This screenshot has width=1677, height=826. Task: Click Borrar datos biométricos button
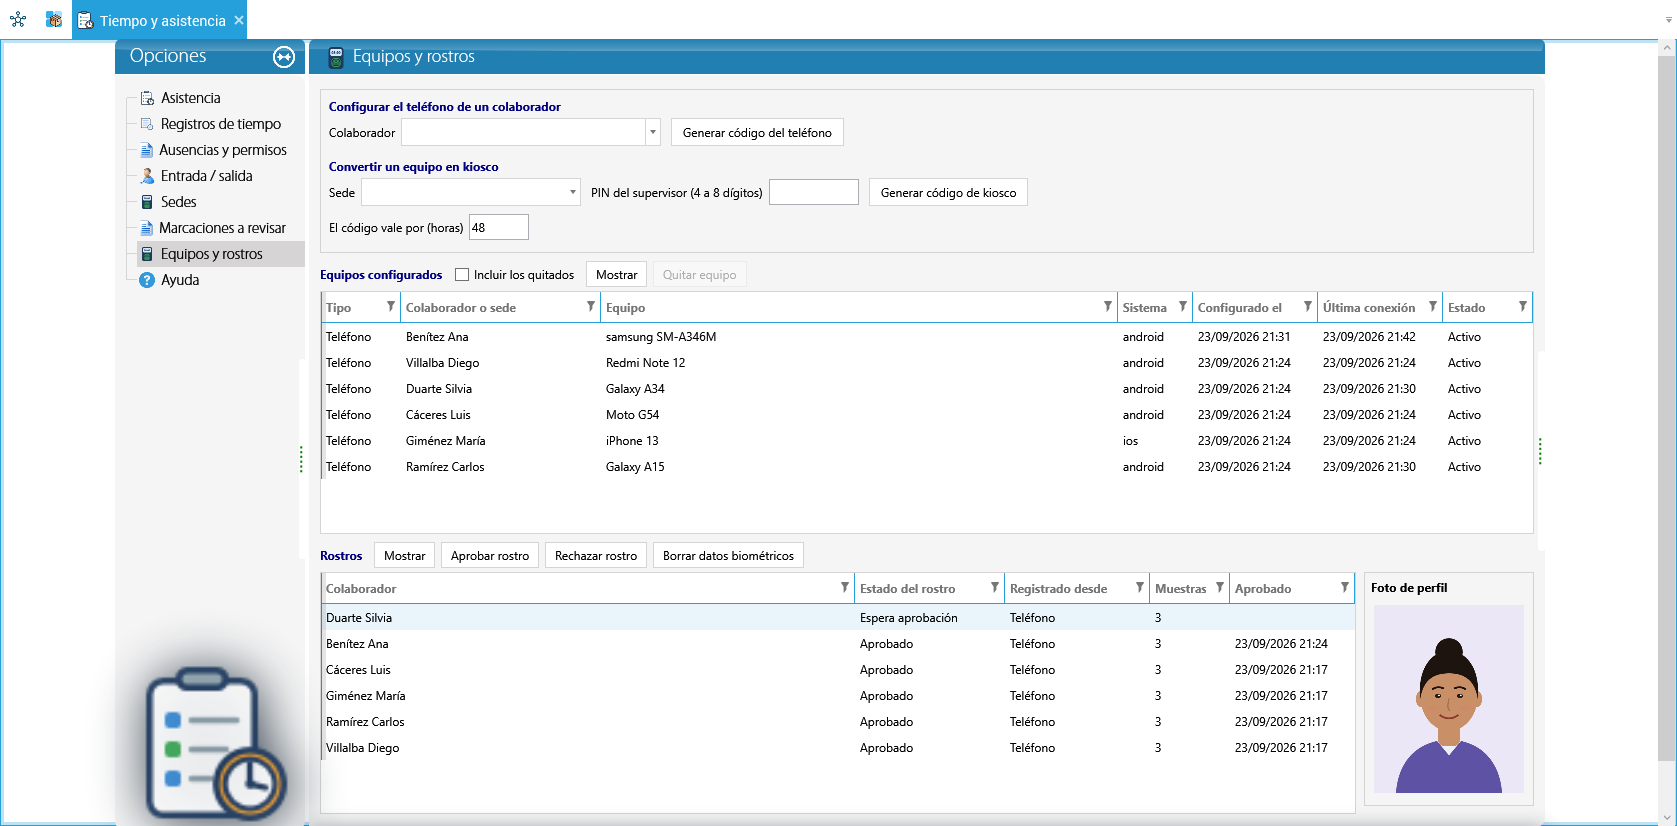click(x=728, y=556)
